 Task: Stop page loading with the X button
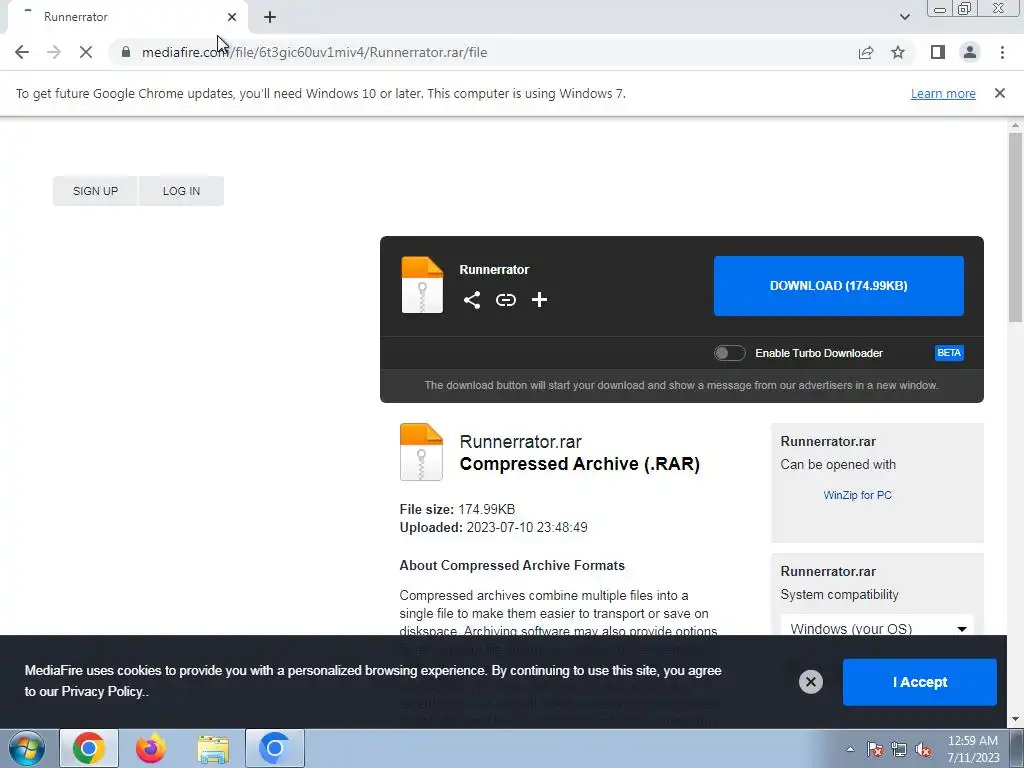coord(86,52)
